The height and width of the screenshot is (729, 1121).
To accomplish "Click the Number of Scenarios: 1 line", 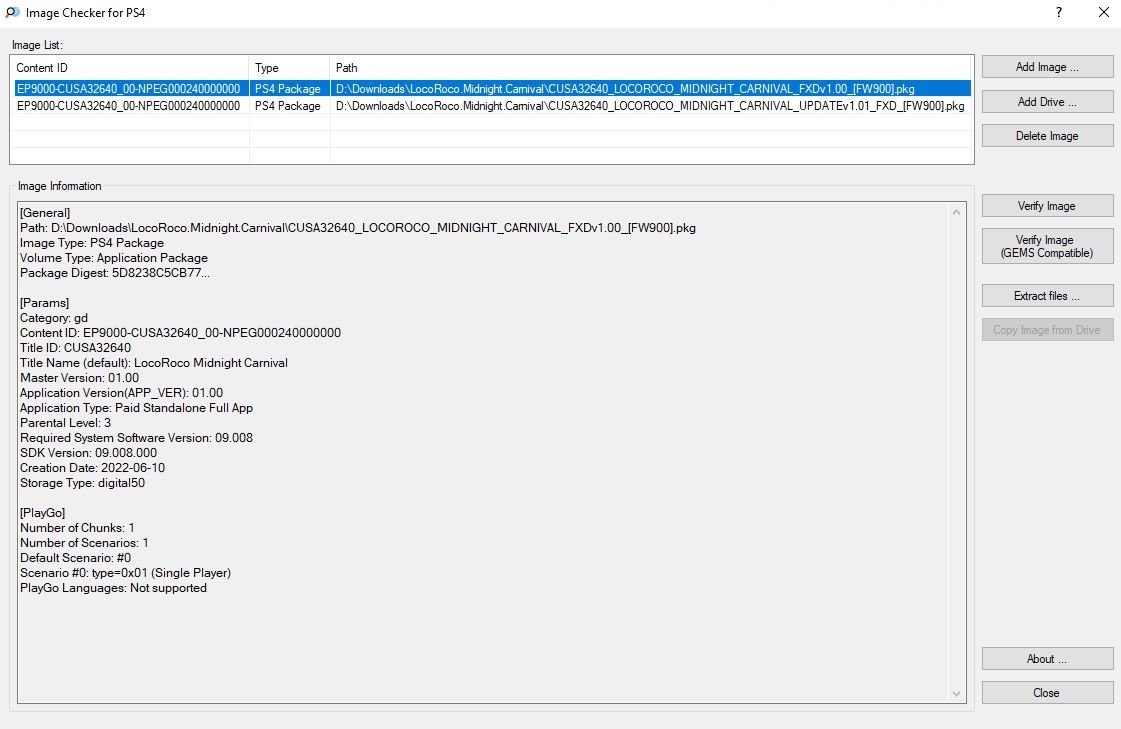I will [84, 543].
